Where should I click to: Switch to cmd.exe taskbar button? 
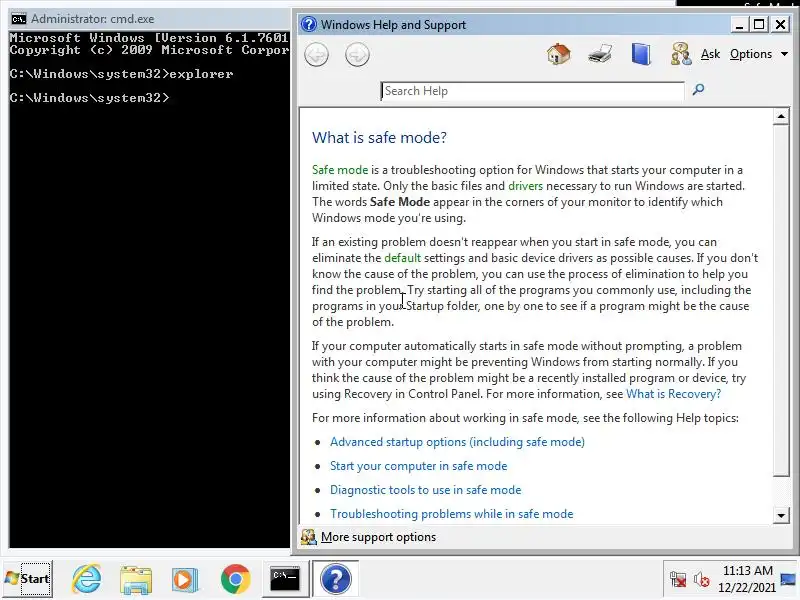tap(285, 579)
